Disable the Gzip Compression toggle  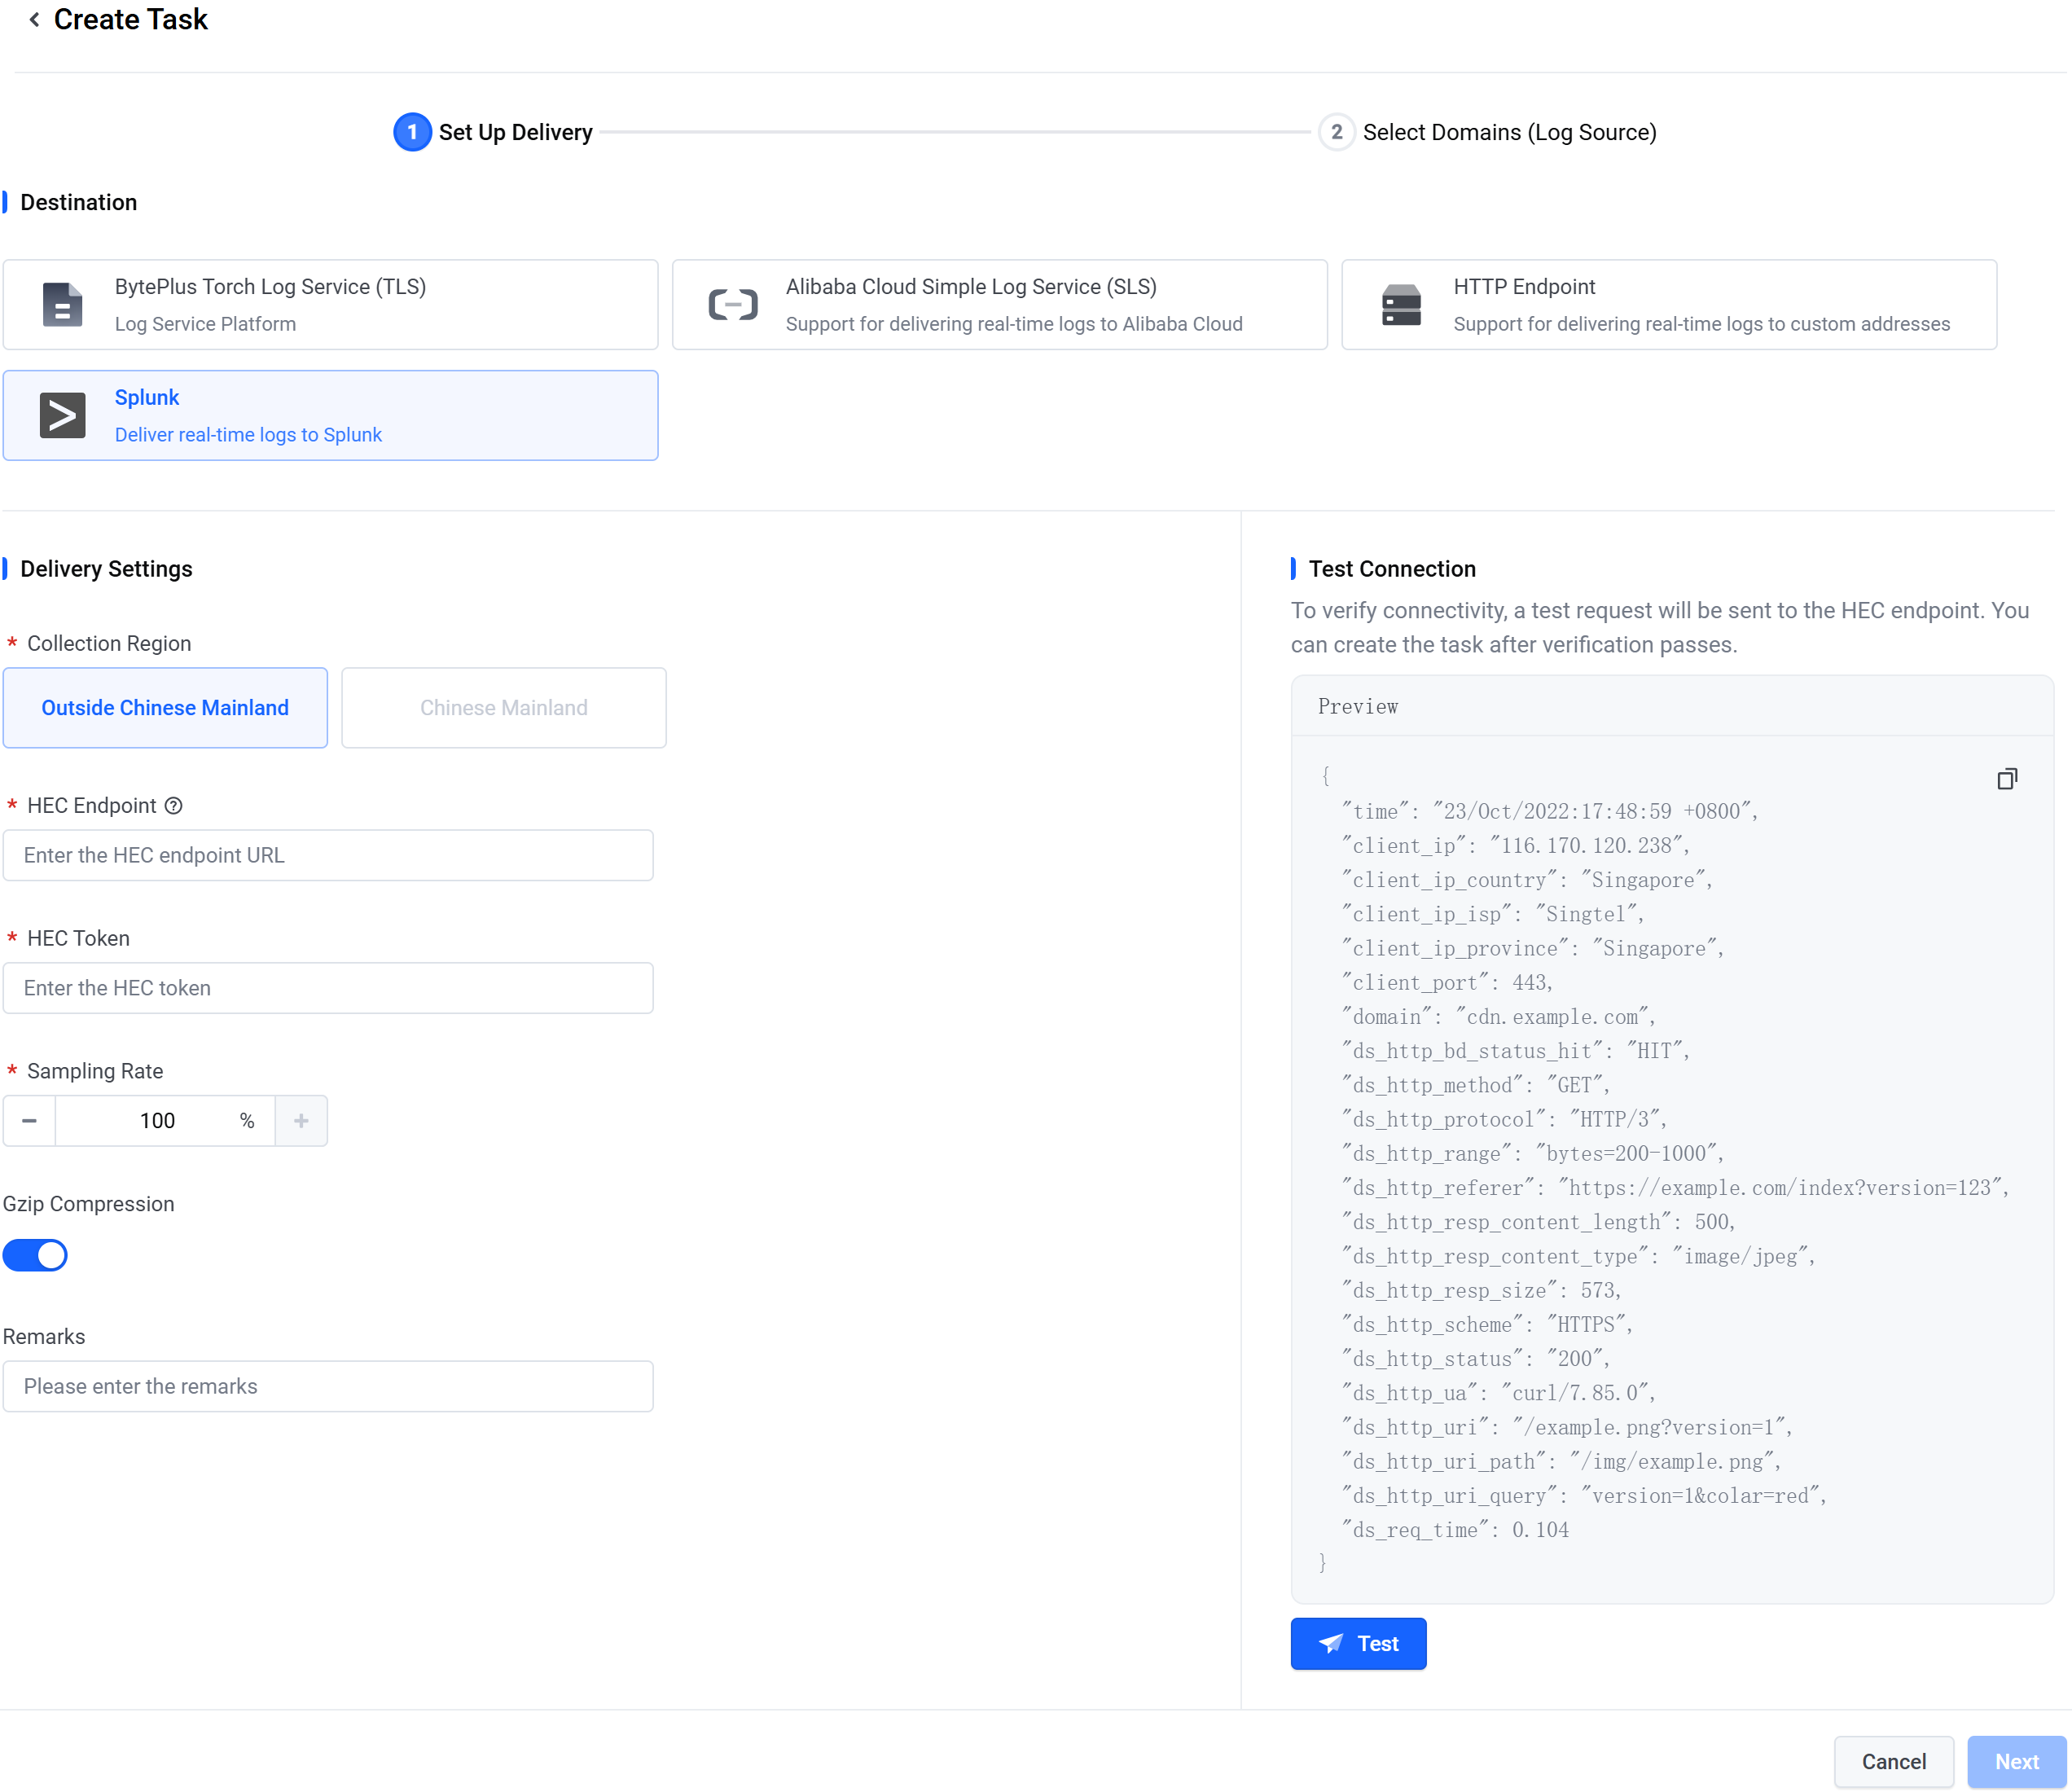(x=36, y=1255)
